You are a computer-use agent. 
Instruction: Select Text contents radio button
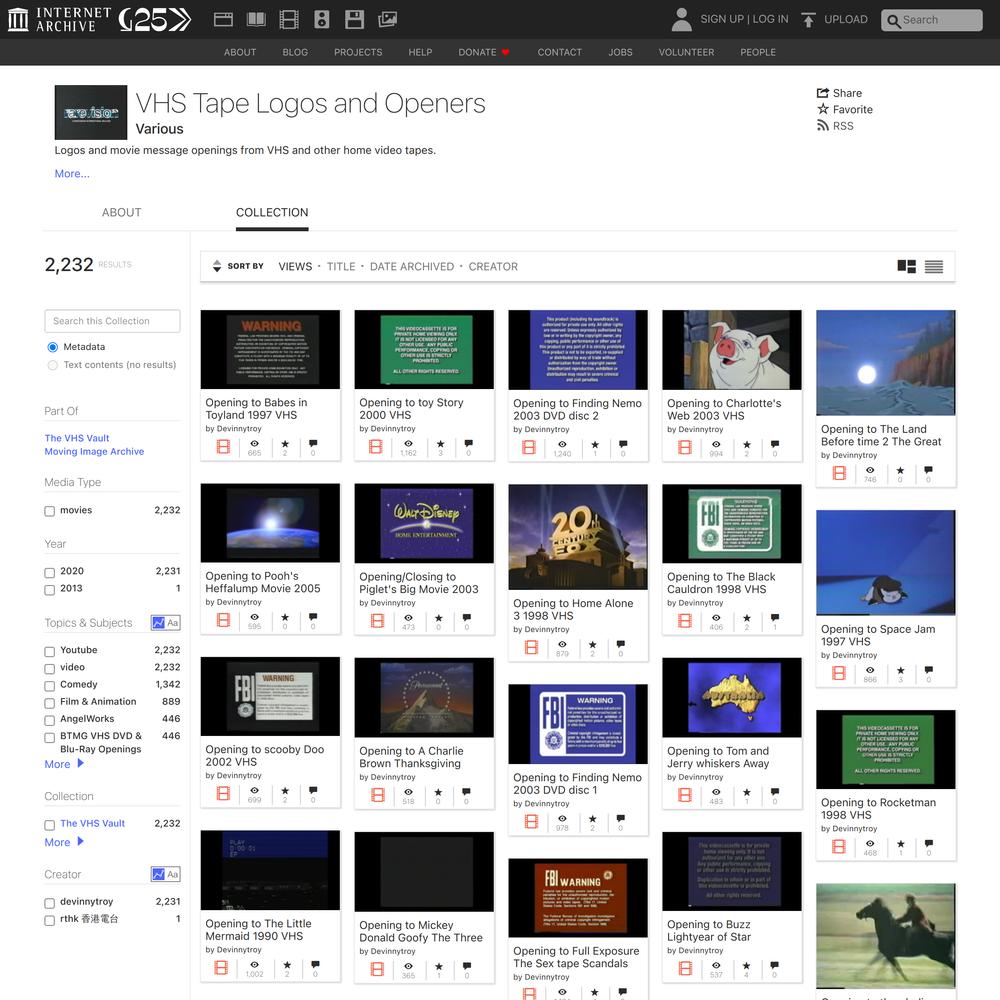(x=52, y=365)
